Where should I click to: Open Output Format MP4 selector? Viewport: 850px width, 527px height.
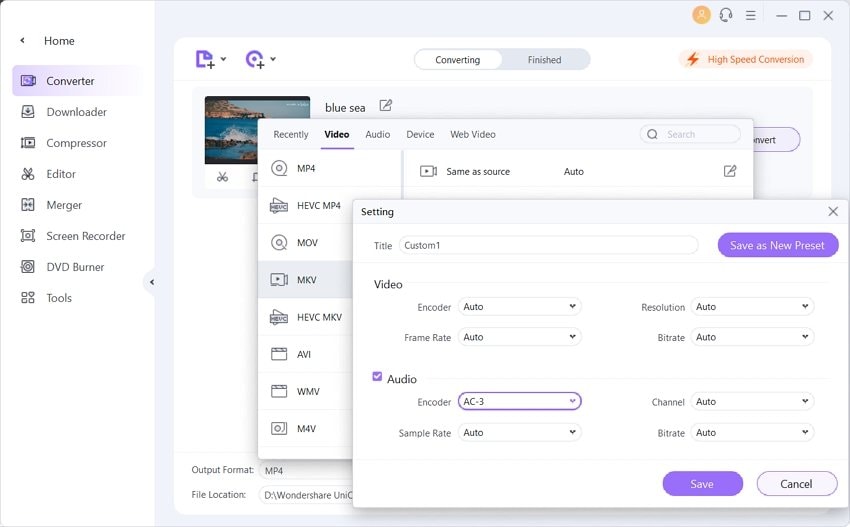(x=306, y=470)
